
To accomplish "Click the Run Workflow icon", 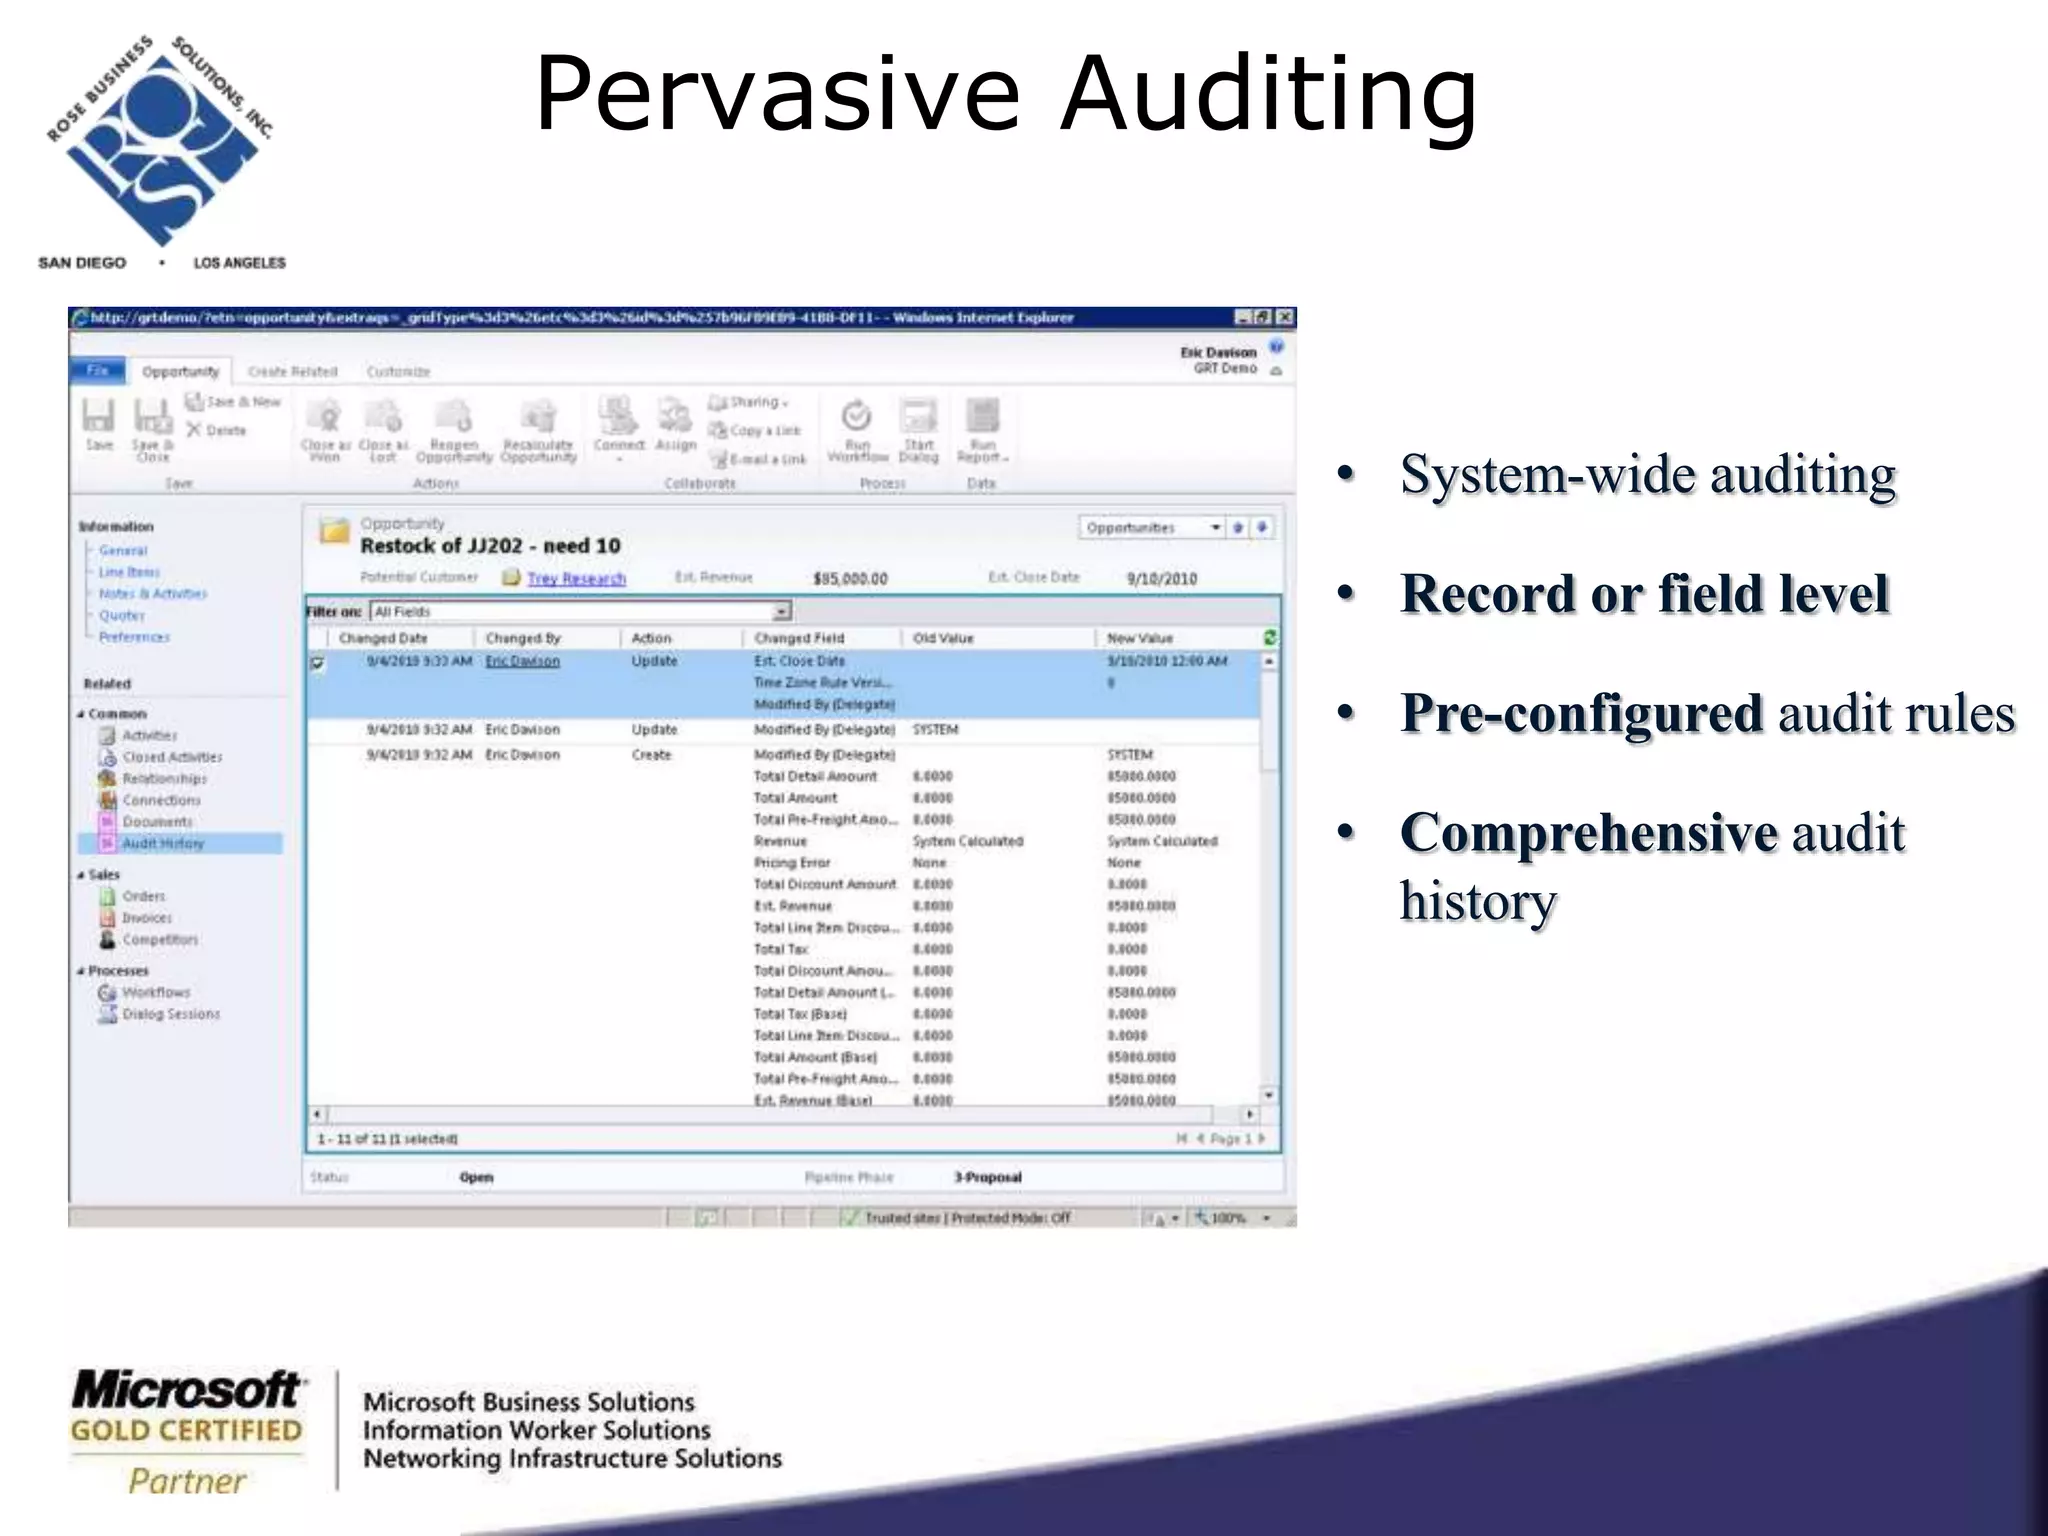I will (857, 417).
